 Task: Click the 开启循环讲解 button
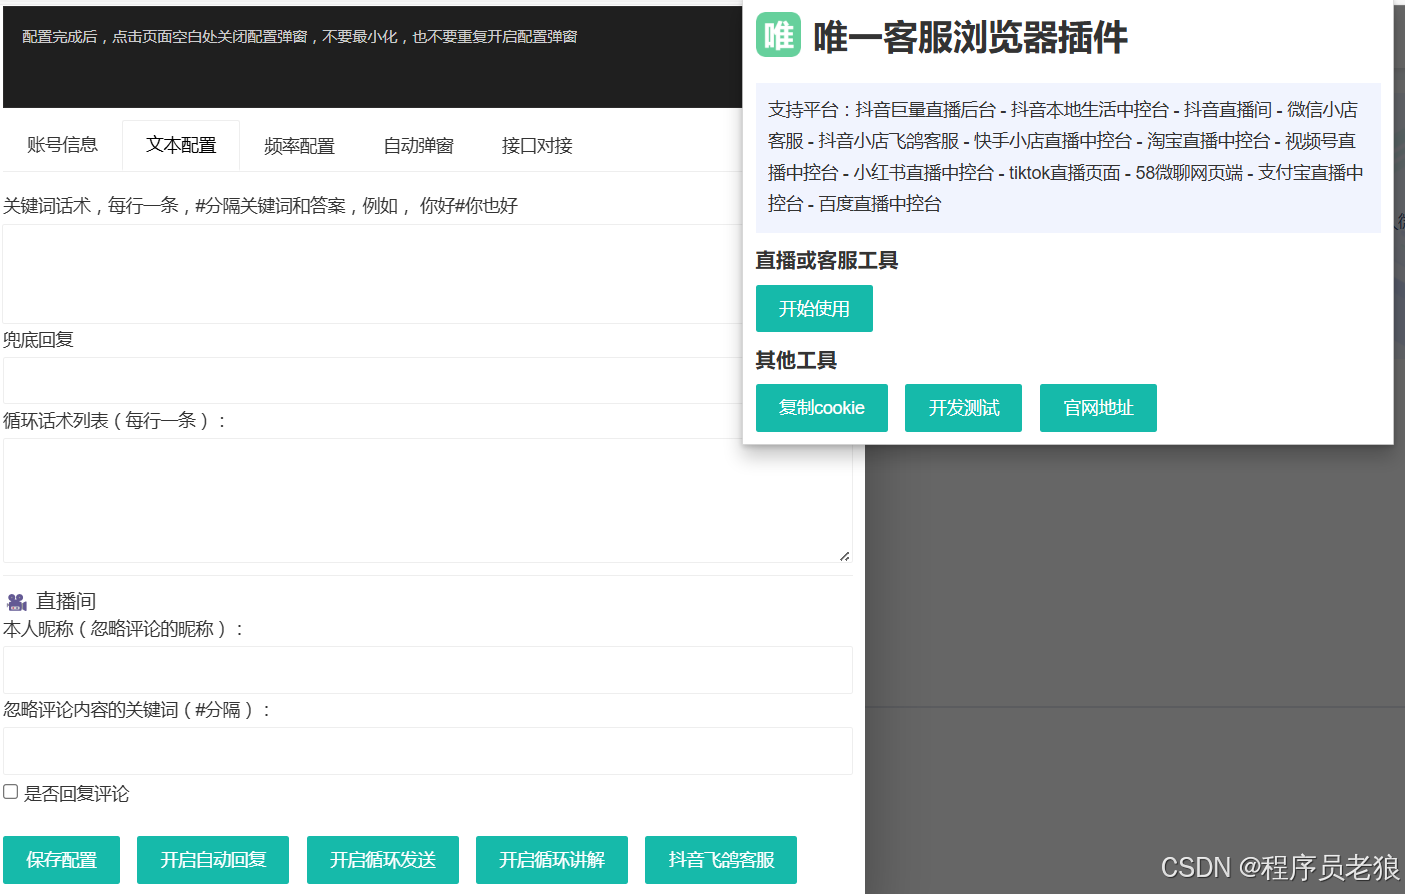[x=552, y=860]
